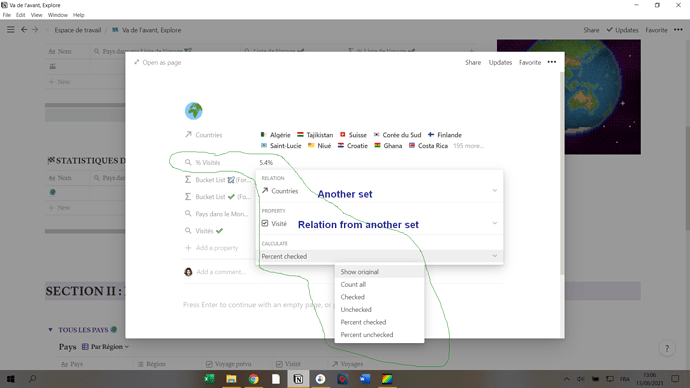Collapse the TOUS LES PAYS toggle
The image size is (690, 388).
click(50, 329)
